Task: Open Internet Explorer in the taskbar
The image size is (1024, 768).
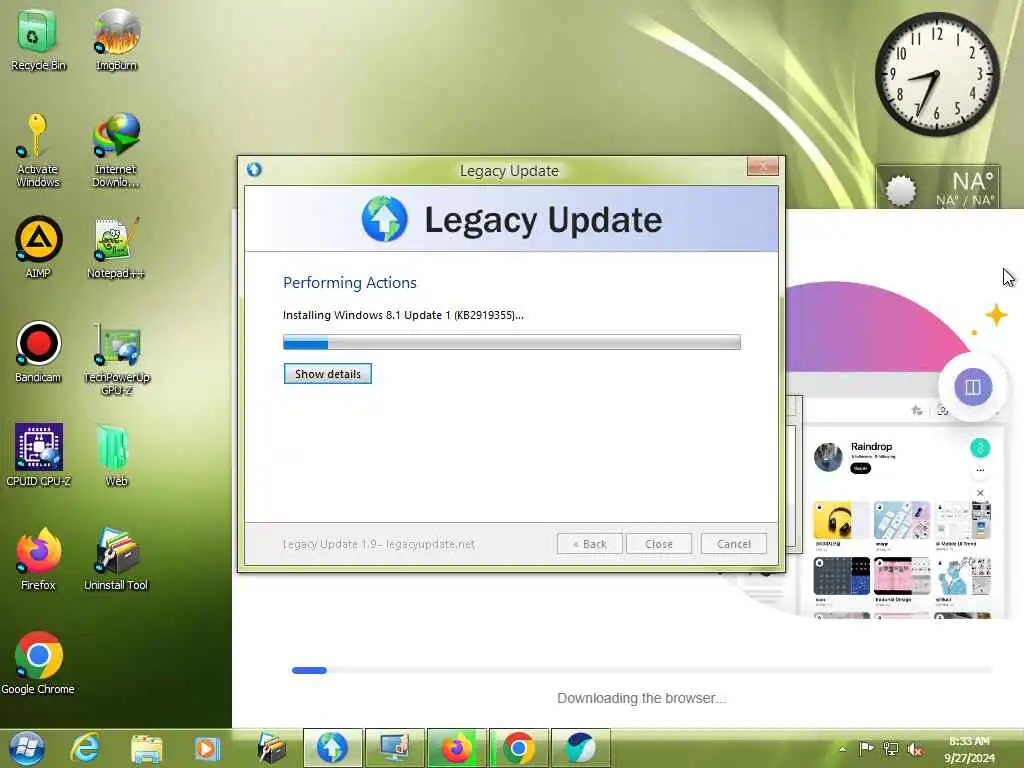Action: 86,748
